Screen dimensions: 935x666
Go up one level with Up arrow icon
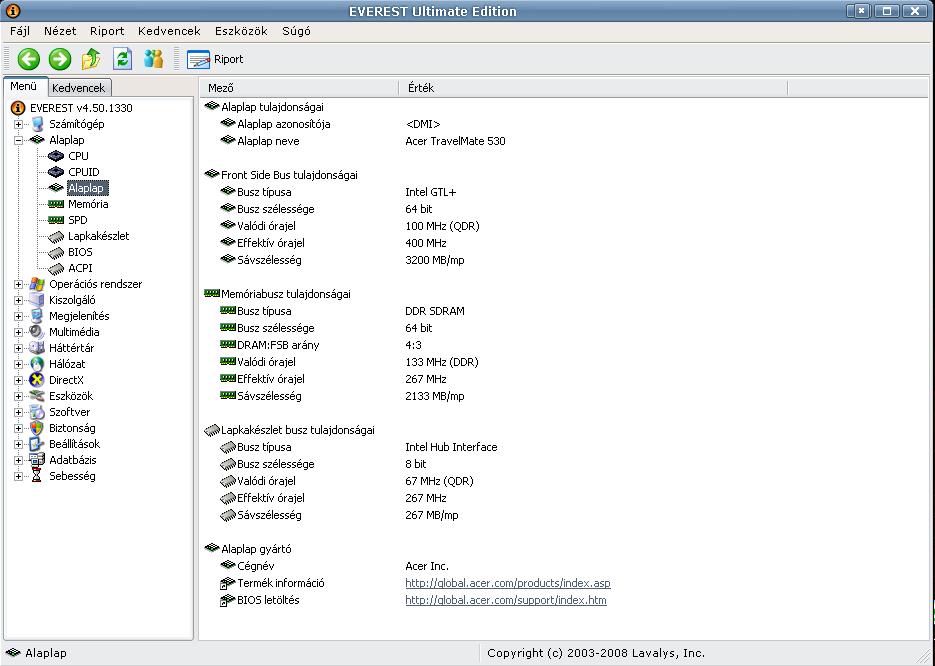tap(91, 59)
